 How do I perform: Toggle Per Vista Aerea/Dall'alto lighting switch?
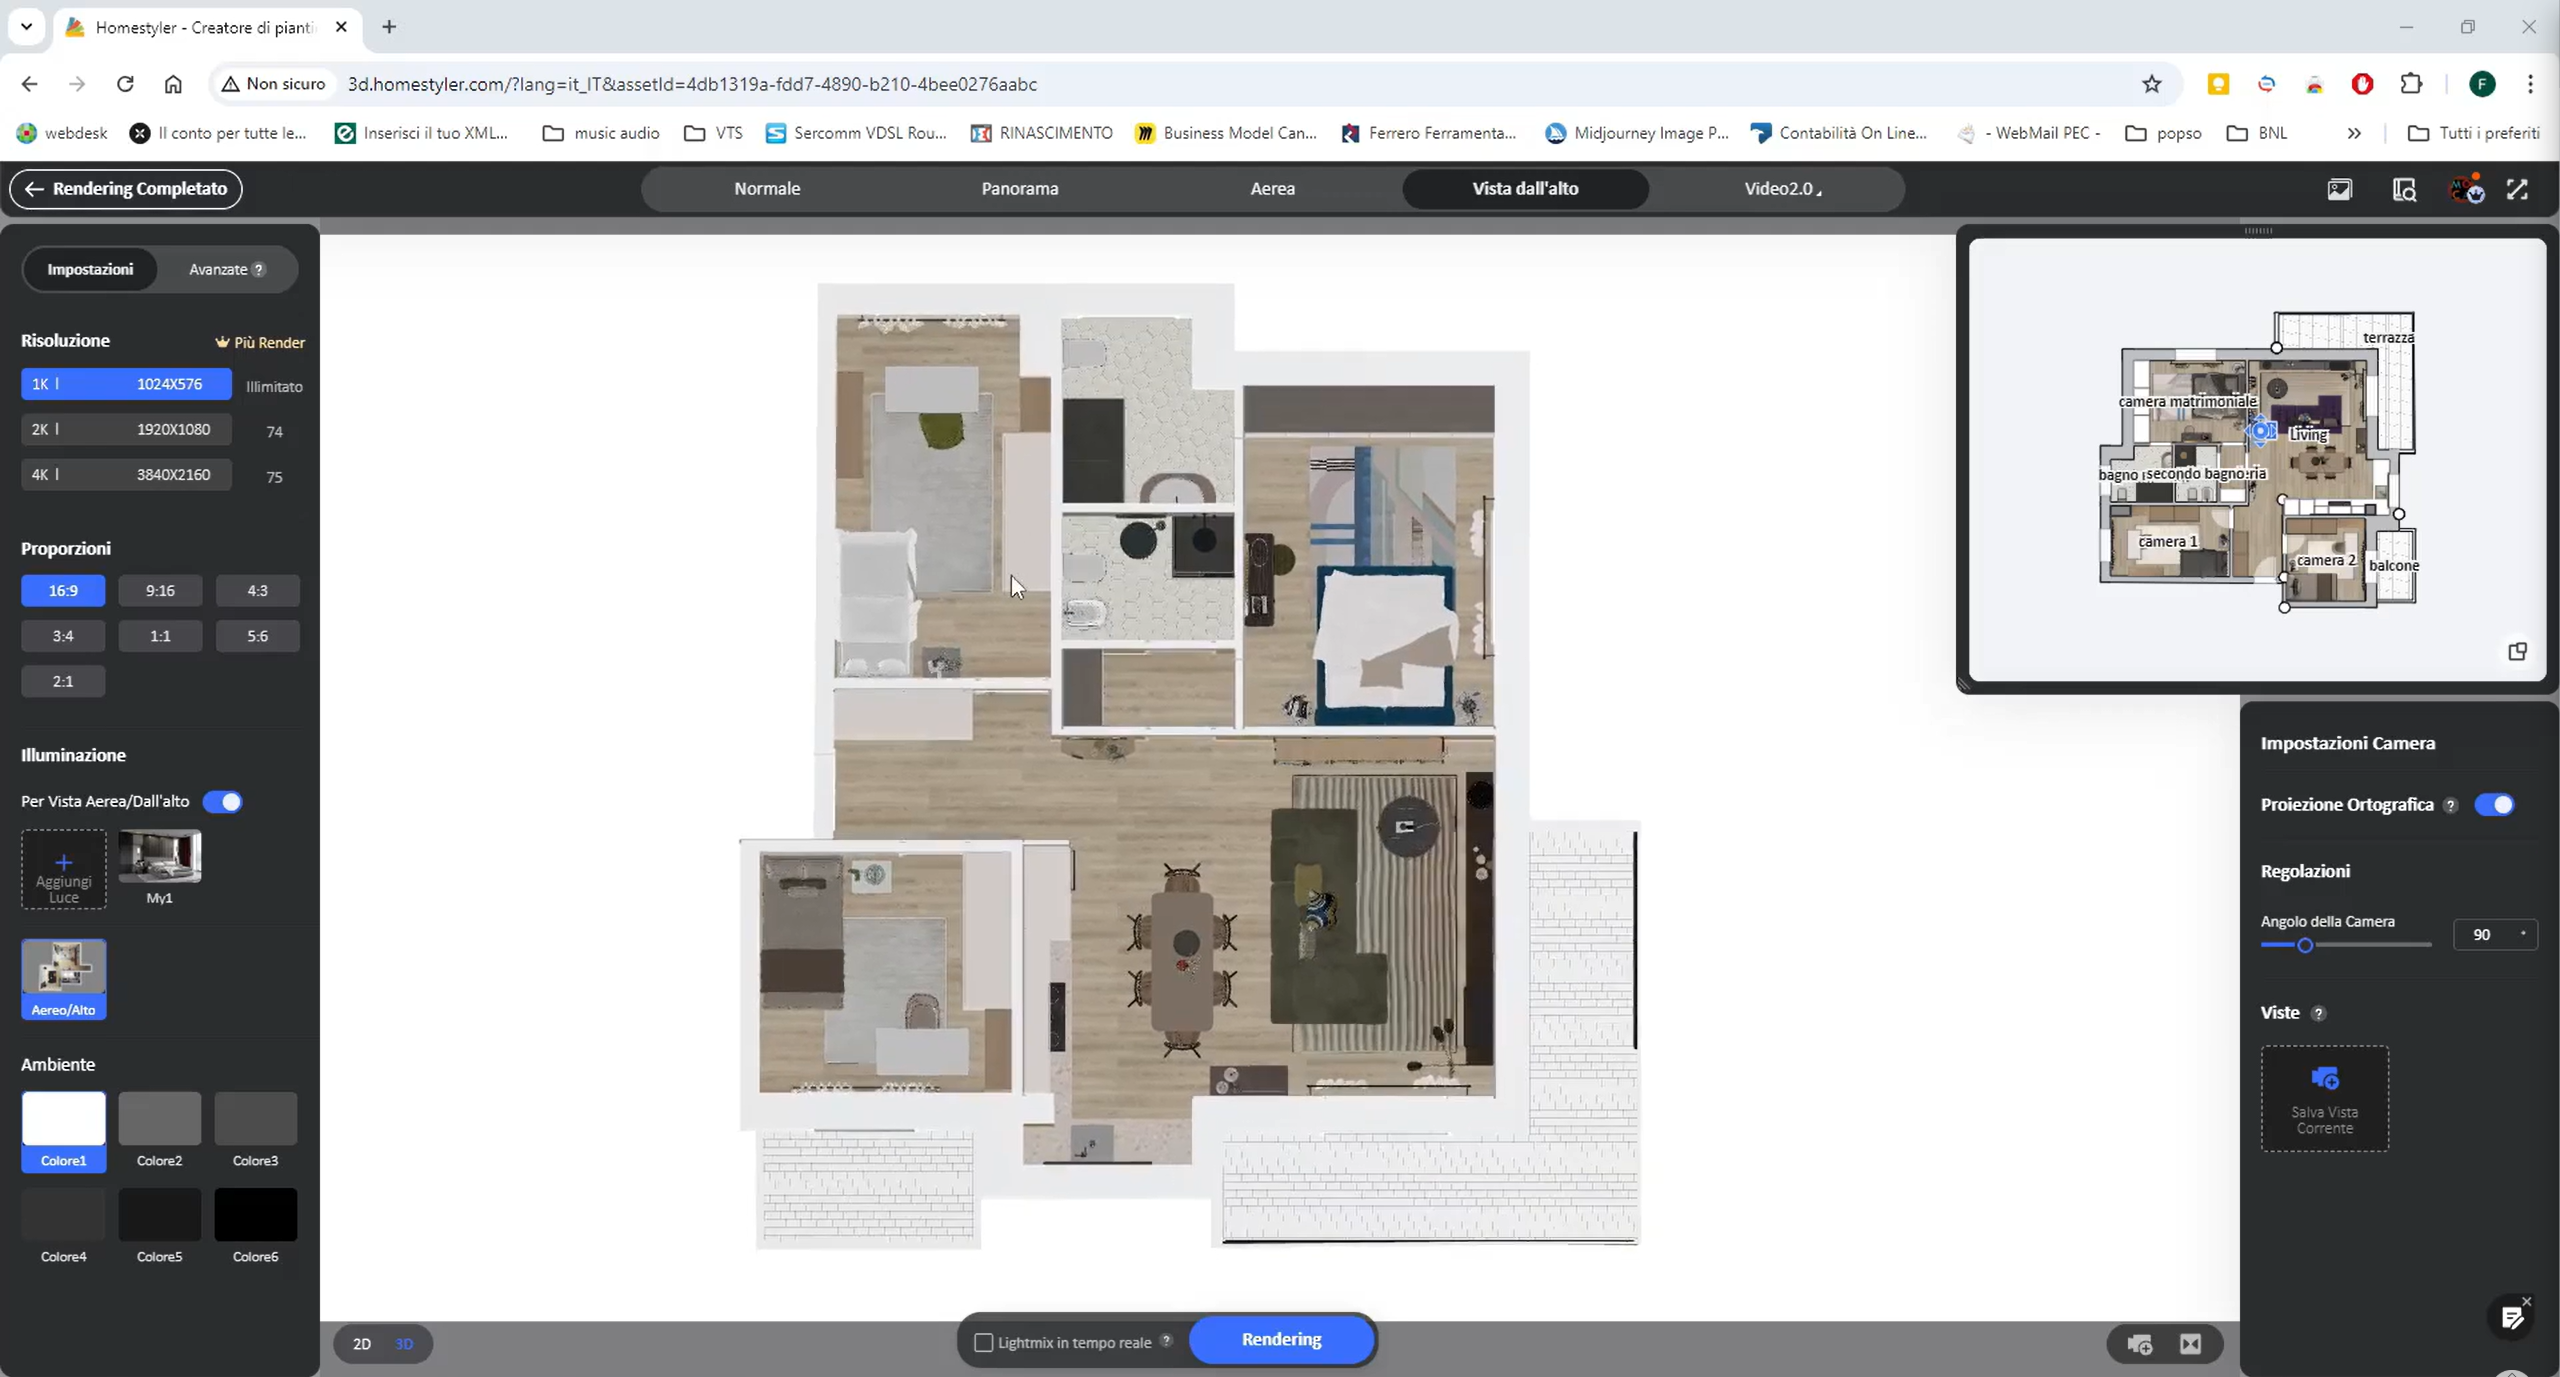[223, 802]
